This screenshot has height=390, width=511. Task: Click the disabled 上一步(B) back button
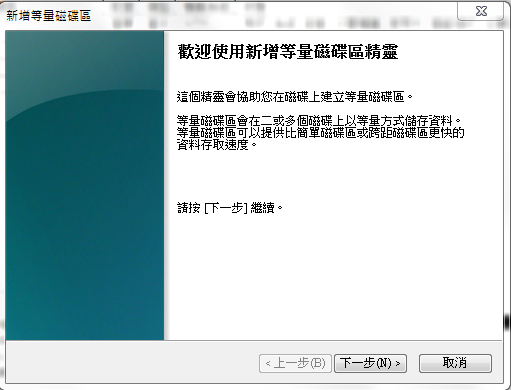coord(295,363)
